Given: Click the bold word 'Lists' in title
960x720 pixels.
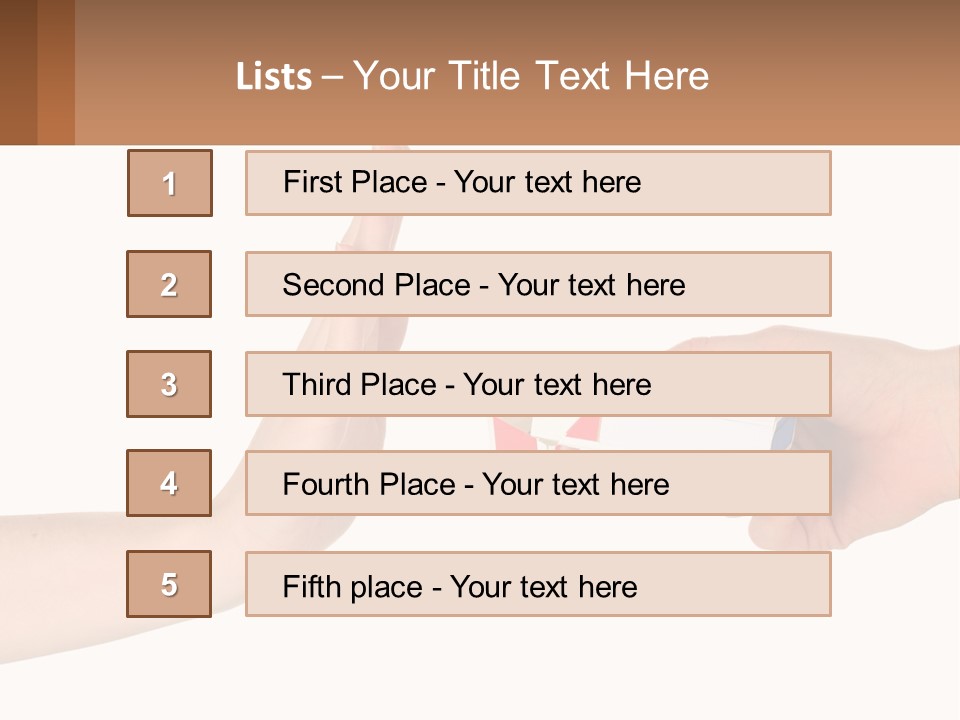Looking at the screenshot, I should point(274,77).
